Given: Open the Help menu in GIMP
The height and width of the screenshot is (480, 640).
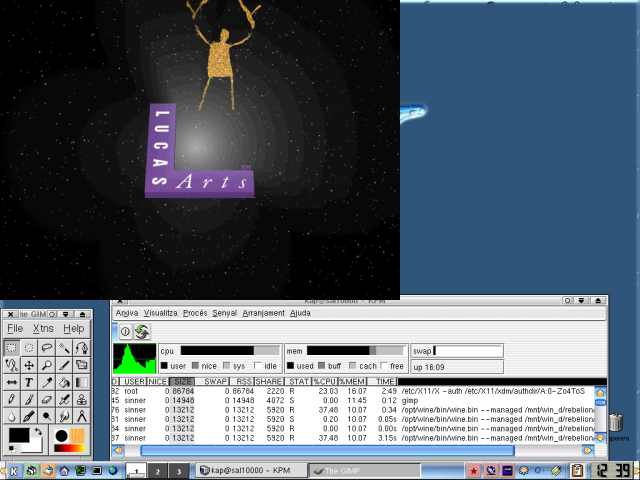Looking at the screenshot, I should click(73, 329).
